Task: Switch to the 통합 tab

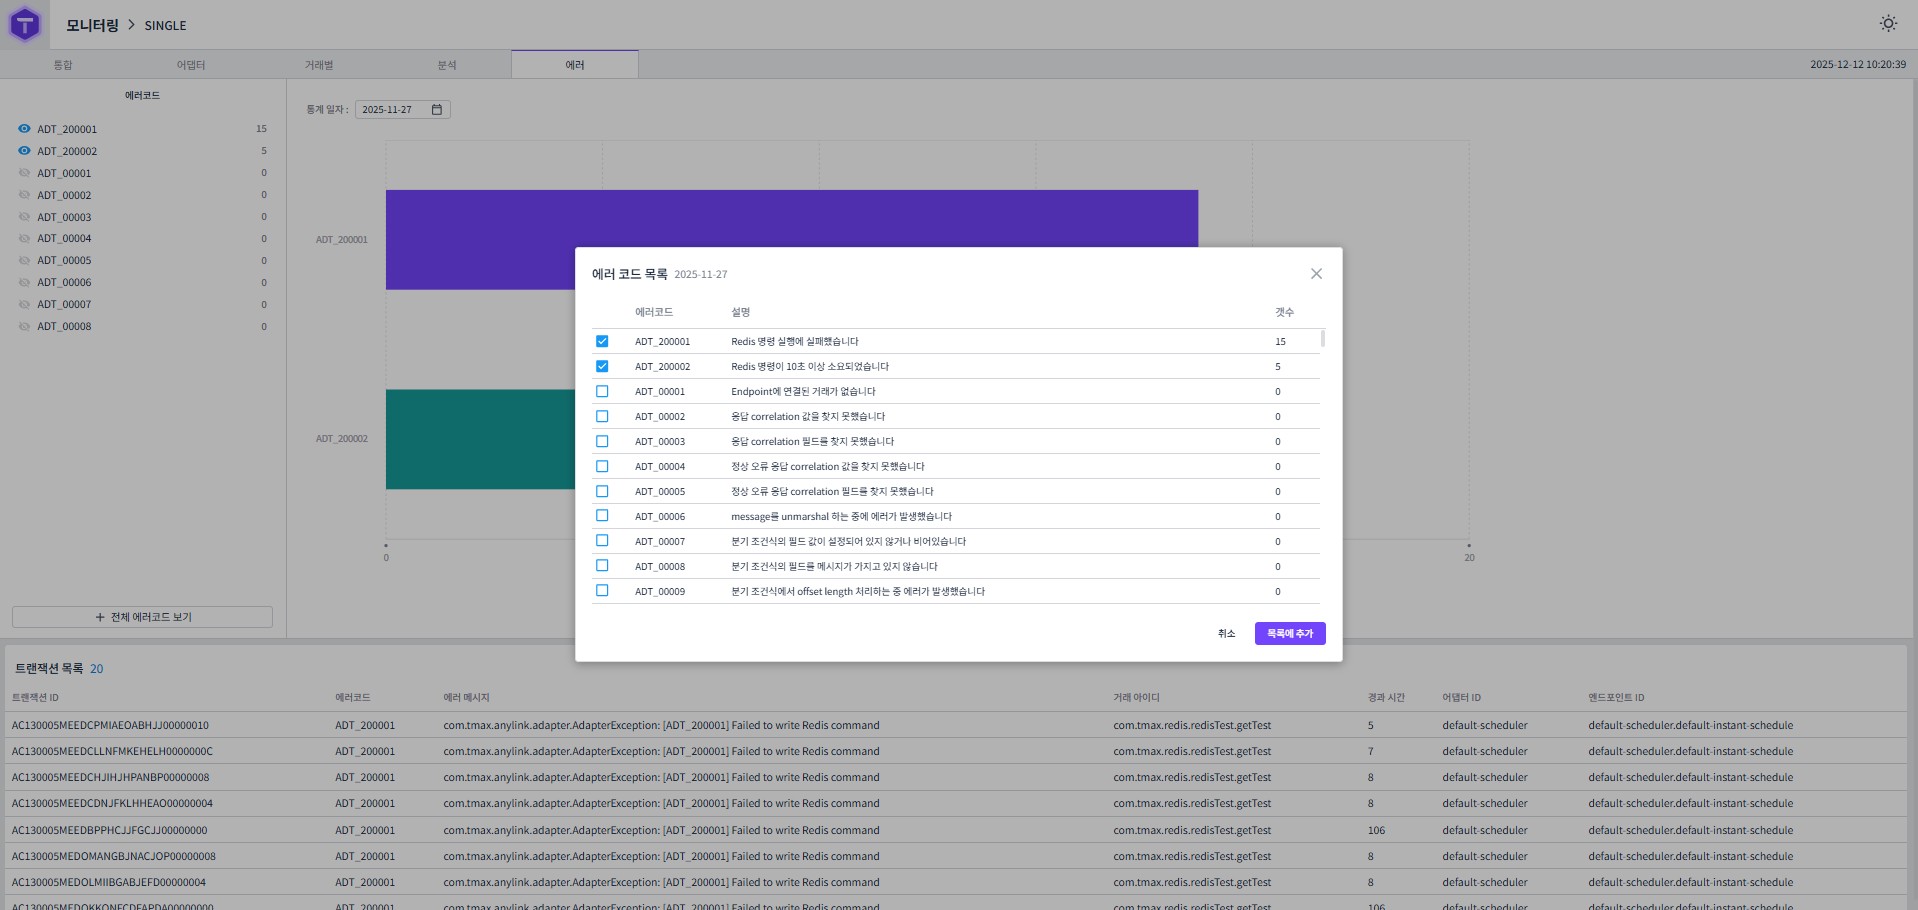Action: pos(63,64)
